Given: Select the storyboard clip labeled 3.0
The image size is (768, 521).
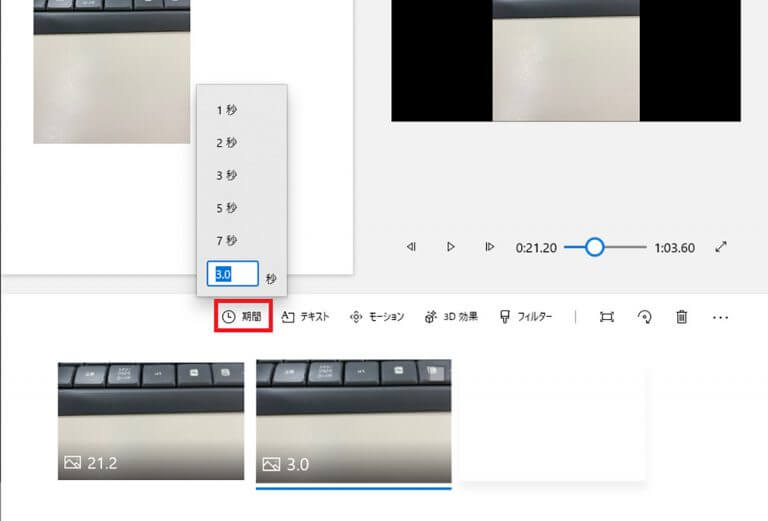Looking at the screenshot, I should click(x=354, y=421).
